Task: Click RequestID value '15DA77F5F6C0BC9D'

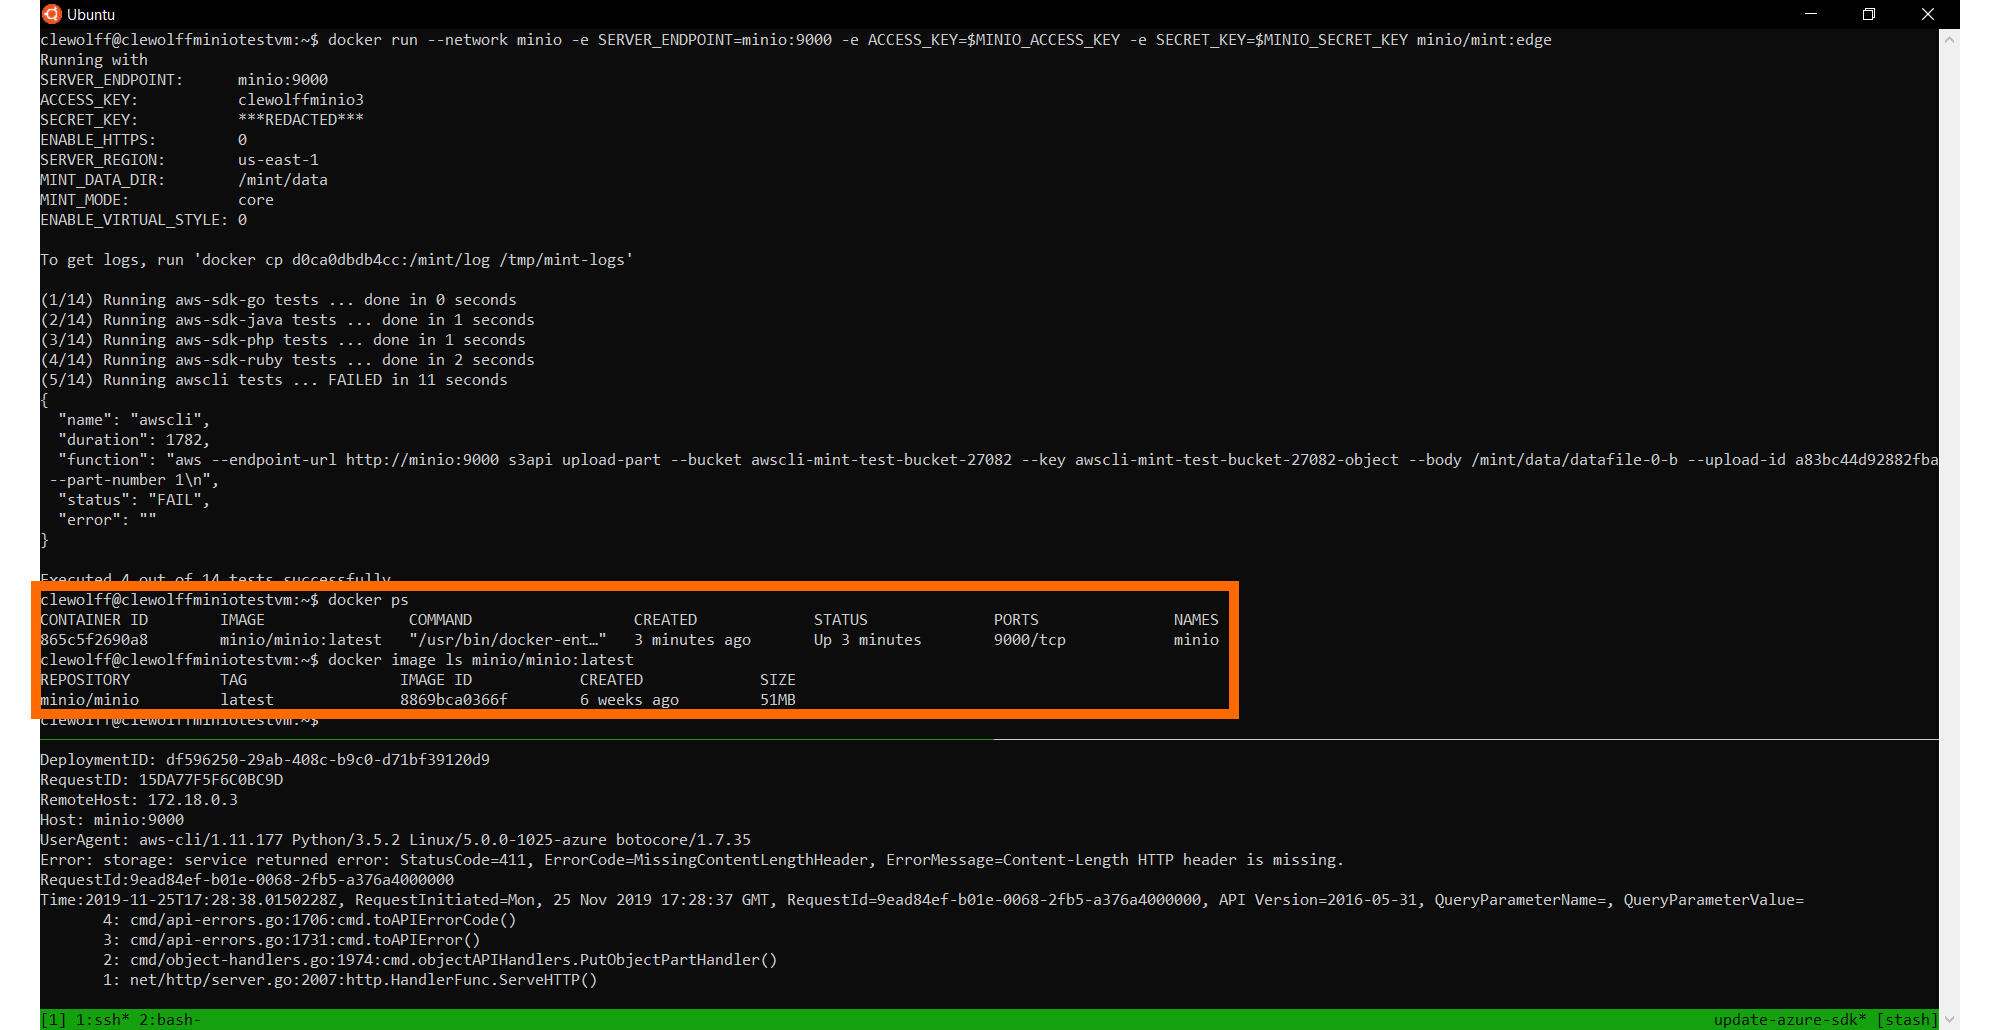Action: (211, 780)
